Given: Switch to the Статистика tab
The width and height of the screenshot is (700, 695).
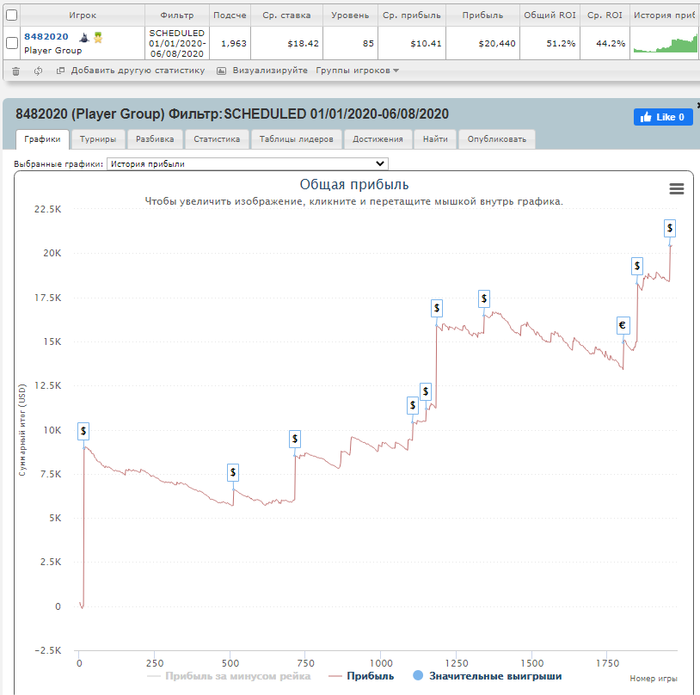Looking at the screenshot, I should point(217,139).
